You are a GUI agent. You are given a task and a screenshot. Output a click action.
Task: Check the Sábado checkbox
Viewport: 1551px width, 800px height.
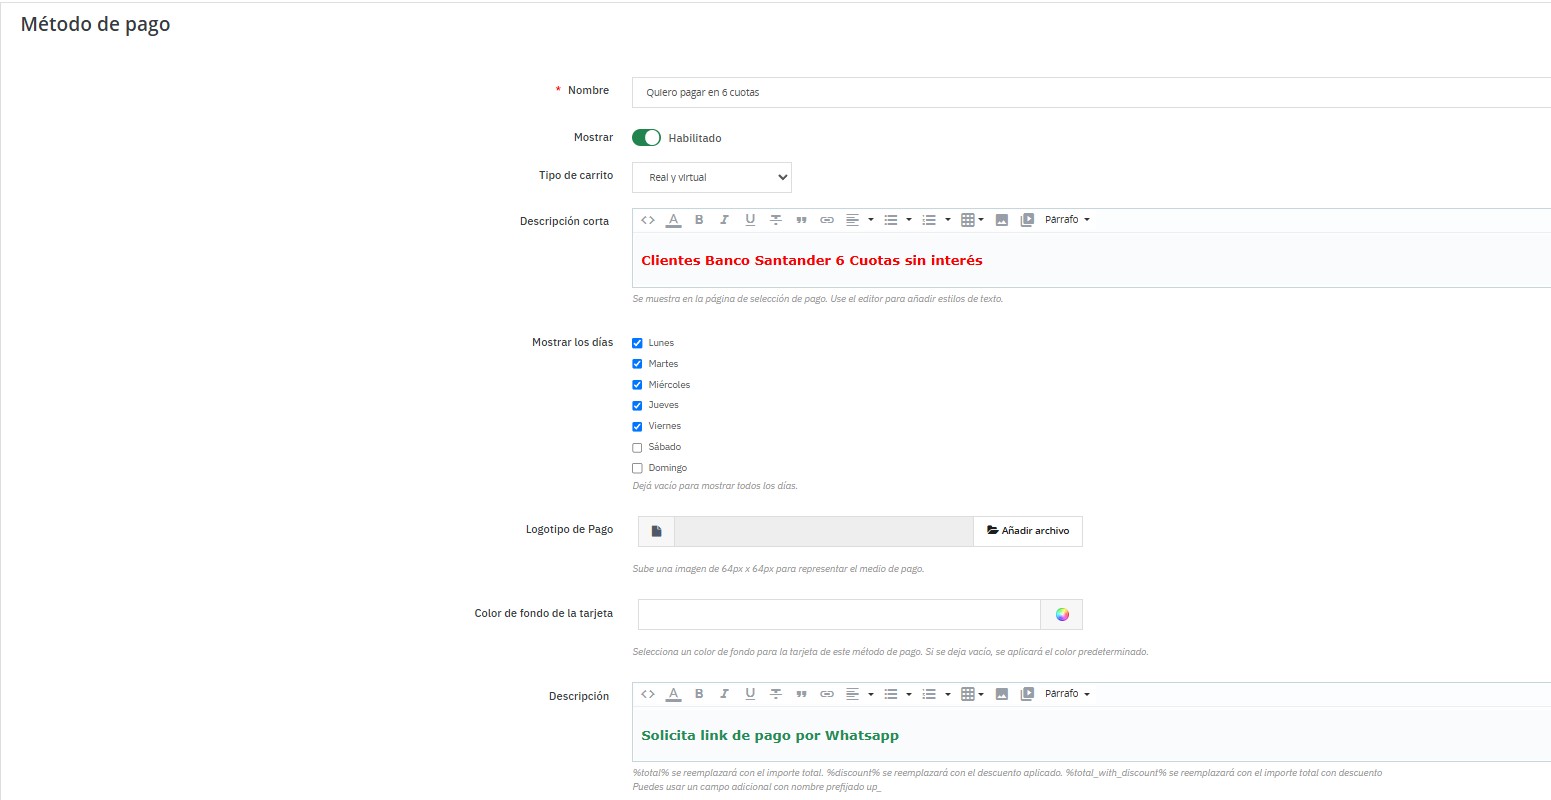pos(637,448)
